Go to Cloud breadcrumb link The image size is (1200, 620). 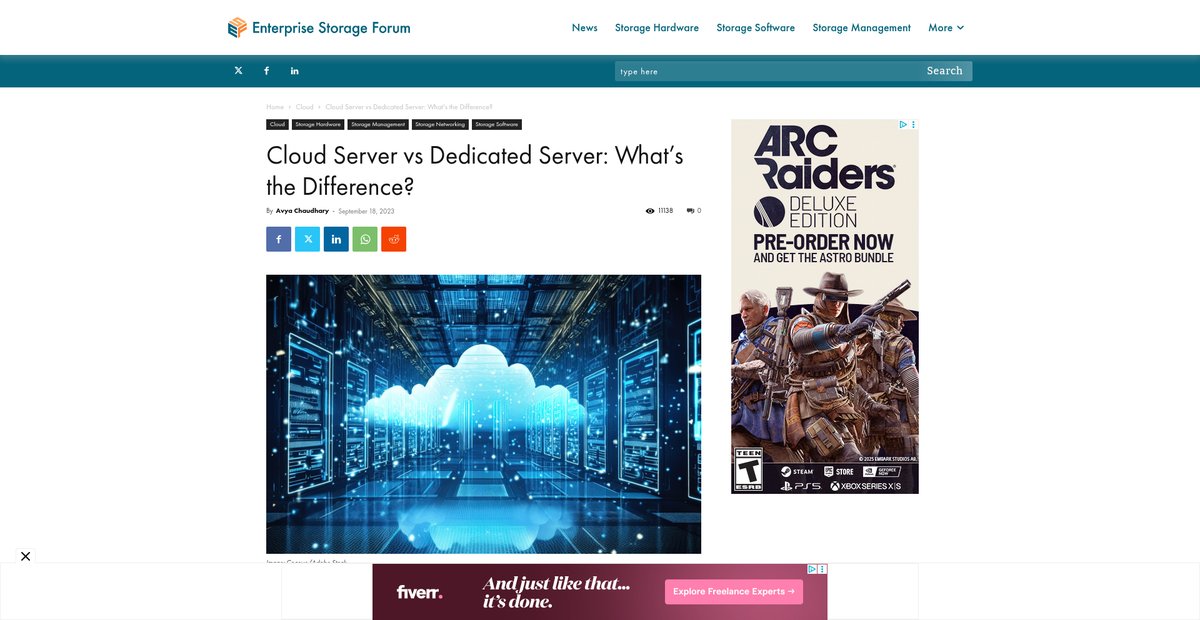pyautogui.click(x=305, y=107)
